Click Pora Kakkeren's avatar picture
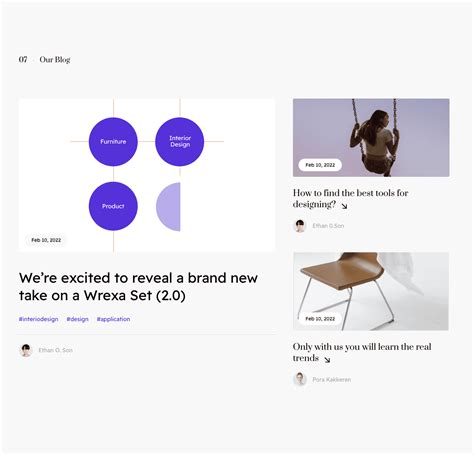This screenshot has height=455, width=474. pyautogui.click(x=300, y=379)
